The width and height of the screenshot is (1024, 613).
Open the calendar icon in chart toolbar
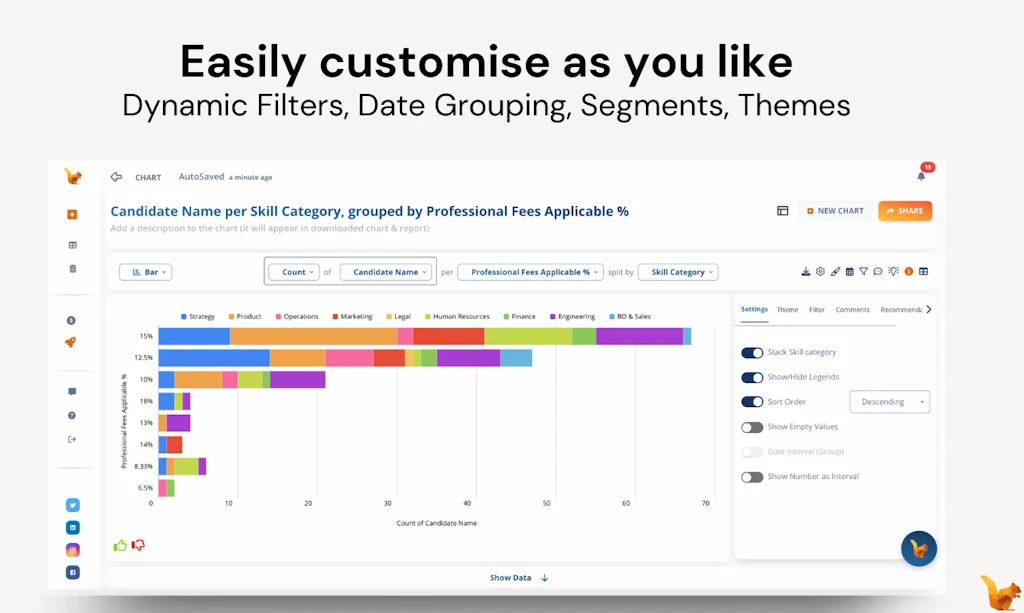[850, 271]
